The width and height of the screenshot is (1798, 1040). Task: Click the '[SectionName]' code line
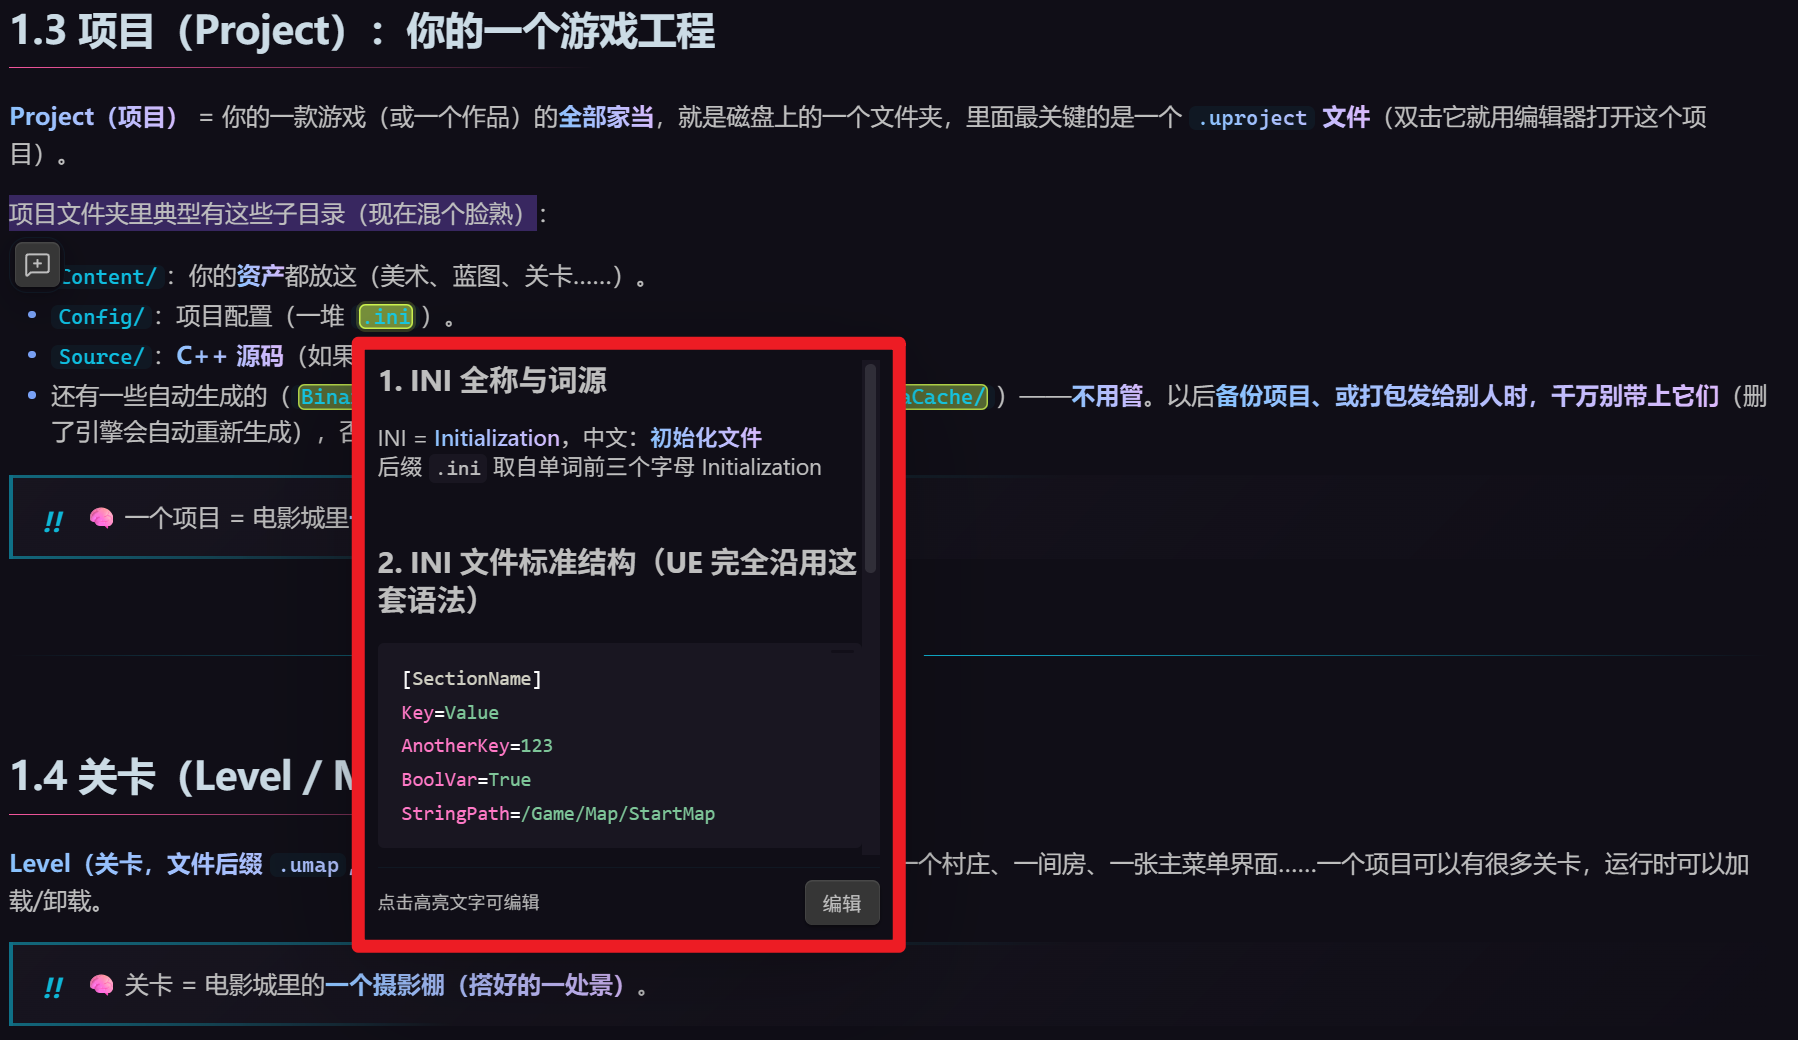tap(471, 679)
